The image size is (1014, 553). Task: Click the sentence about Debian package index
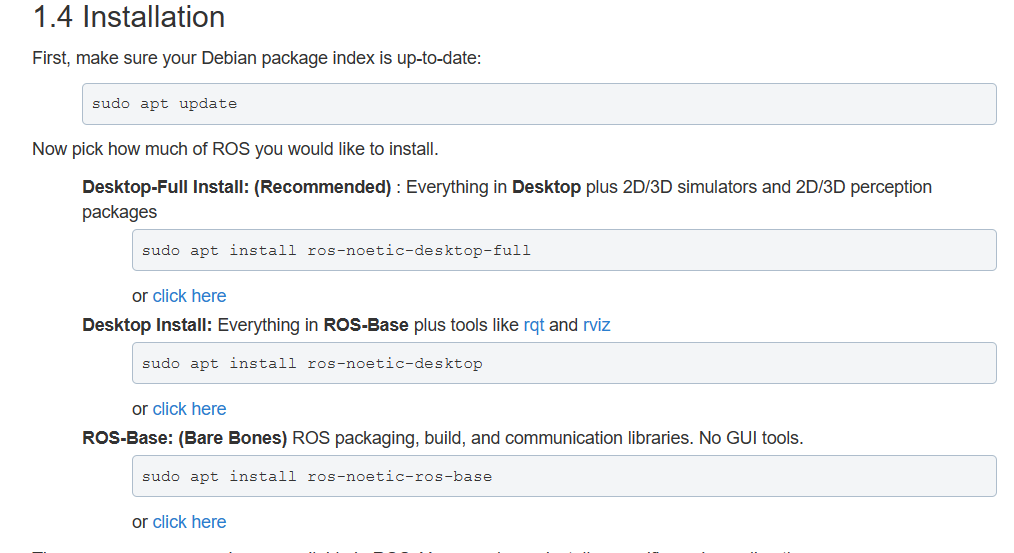coord(257,58)
